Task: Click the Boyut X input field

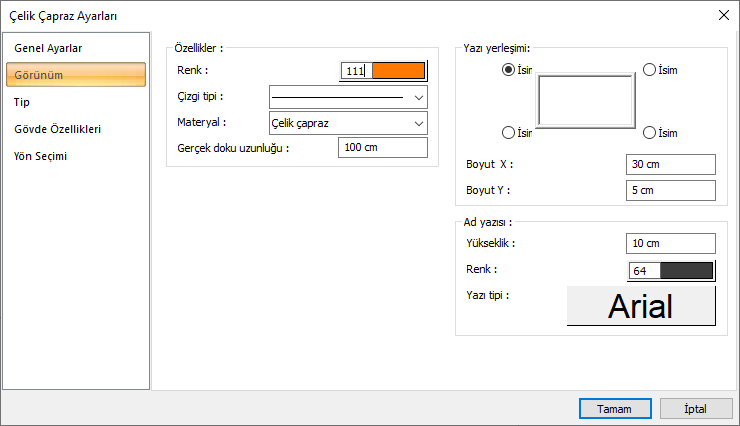Action: [671, 164]
